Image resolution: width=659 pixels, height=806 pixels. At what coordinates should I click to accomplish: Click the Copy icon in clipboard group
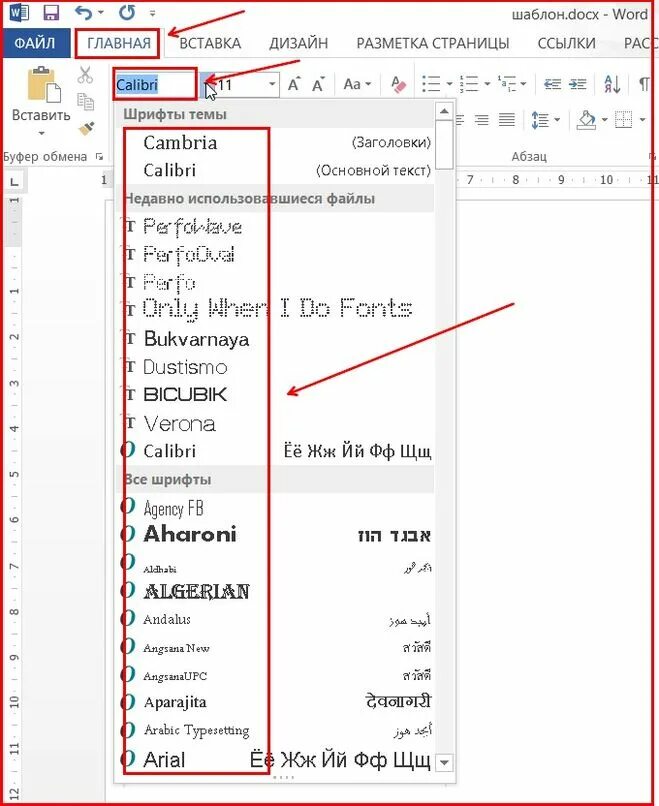pos(85,101)
